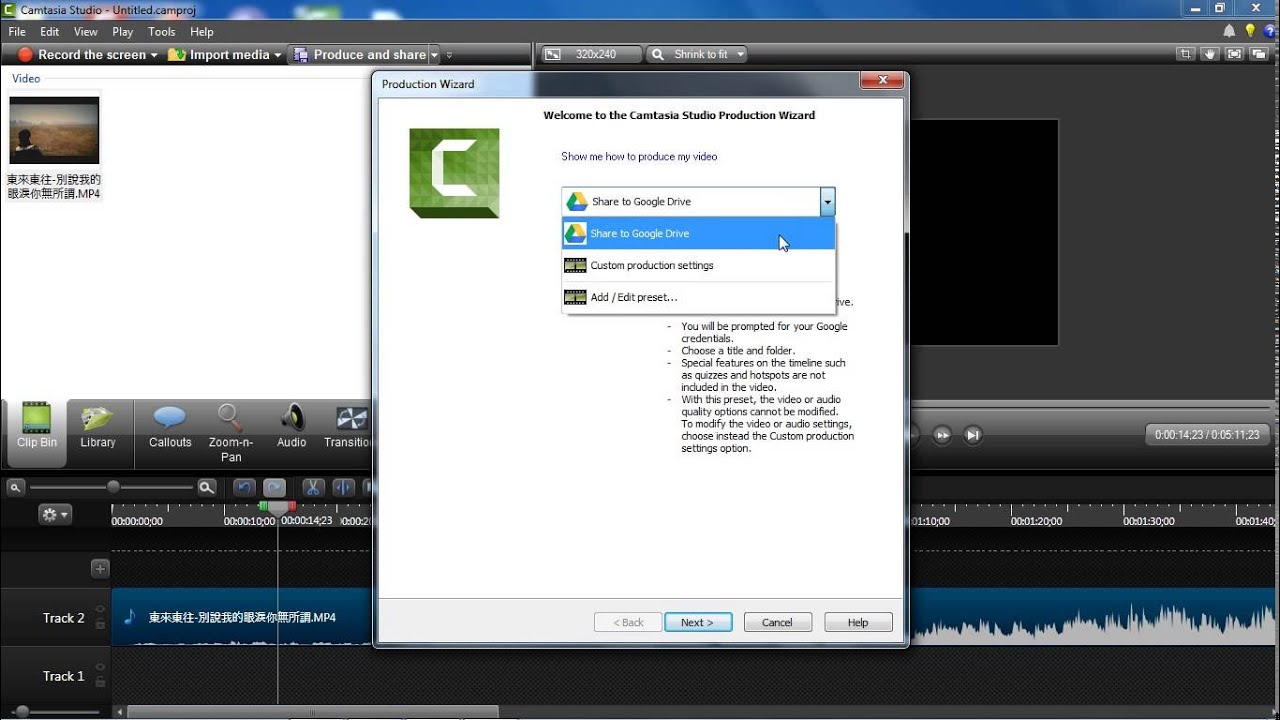Close the Production Wizard dialog
Viewport: 1280px width, 720px height.
pyautogui.click(x=881, y=81)
